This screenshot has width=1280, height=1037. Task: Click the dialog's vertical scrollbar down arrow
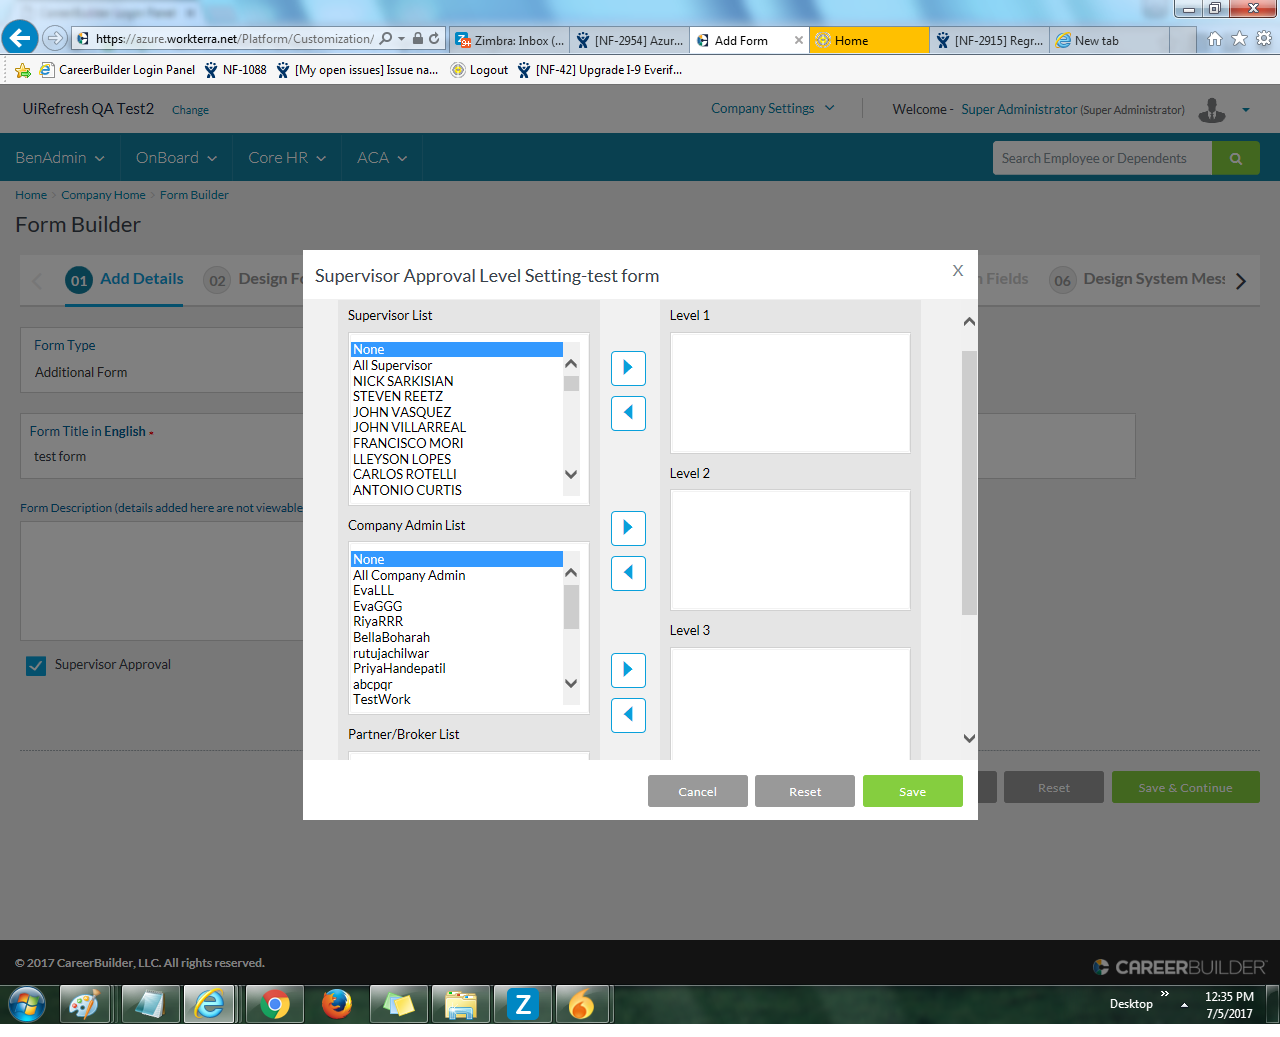tap(968, 739)
